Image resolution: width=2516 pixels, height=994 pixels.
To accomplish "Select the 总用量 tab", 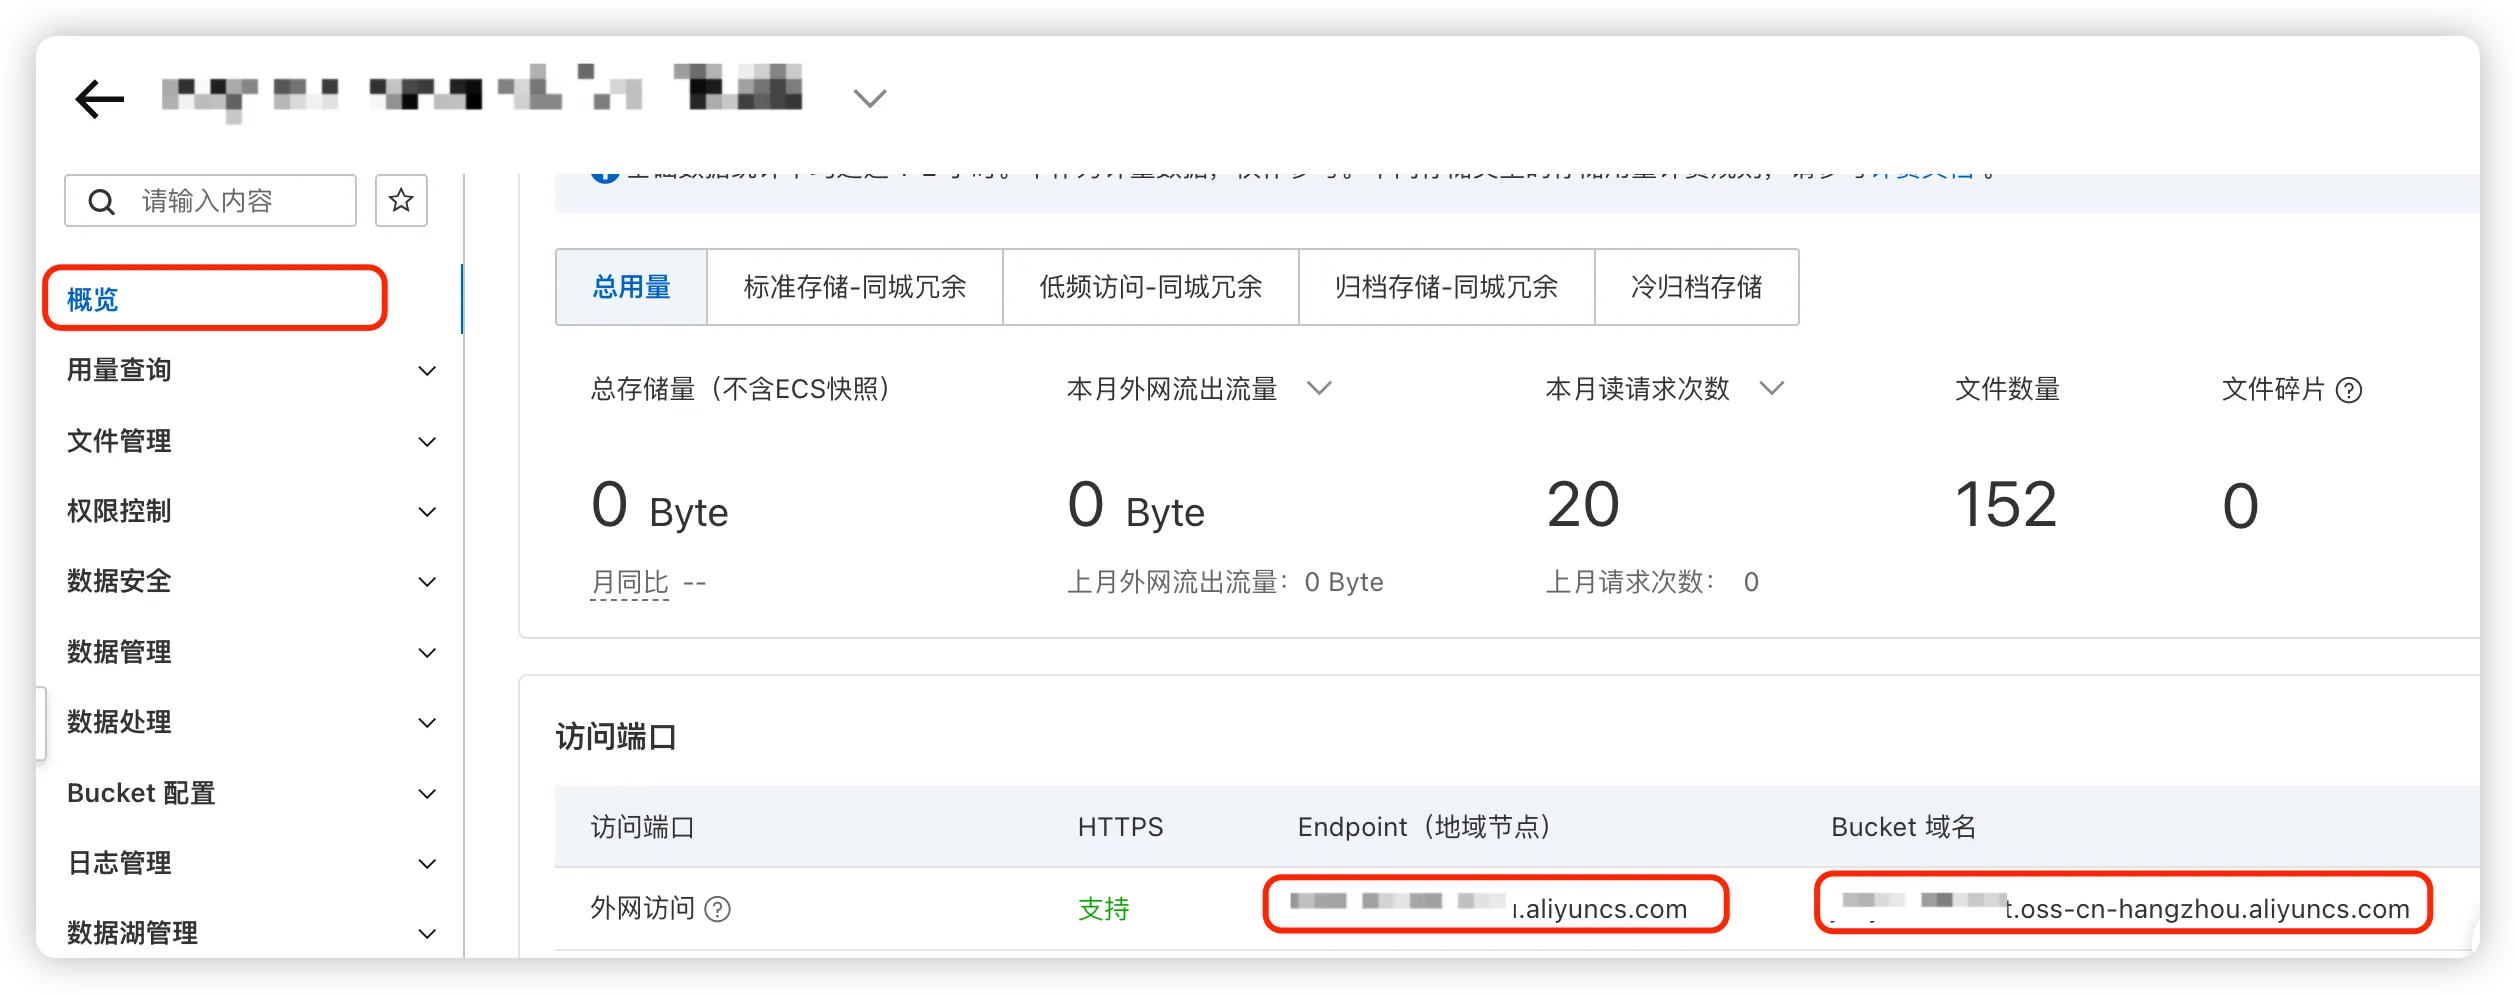I will tap(631, 287).
